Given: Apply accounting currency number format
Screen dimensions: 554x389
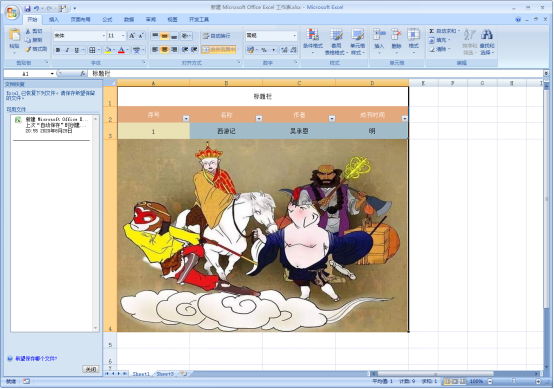Looking at the screenshot, I should pos(250,50).
